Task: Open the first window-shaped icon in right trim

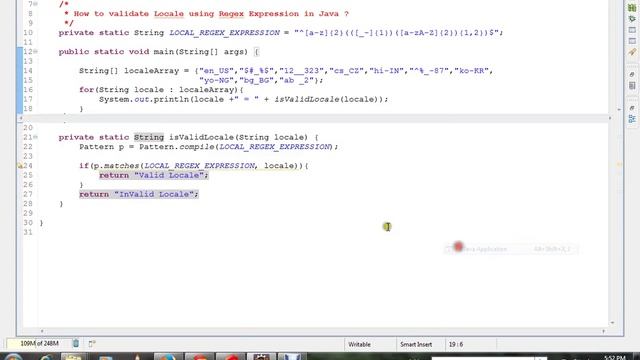Action: coord(632,30)
